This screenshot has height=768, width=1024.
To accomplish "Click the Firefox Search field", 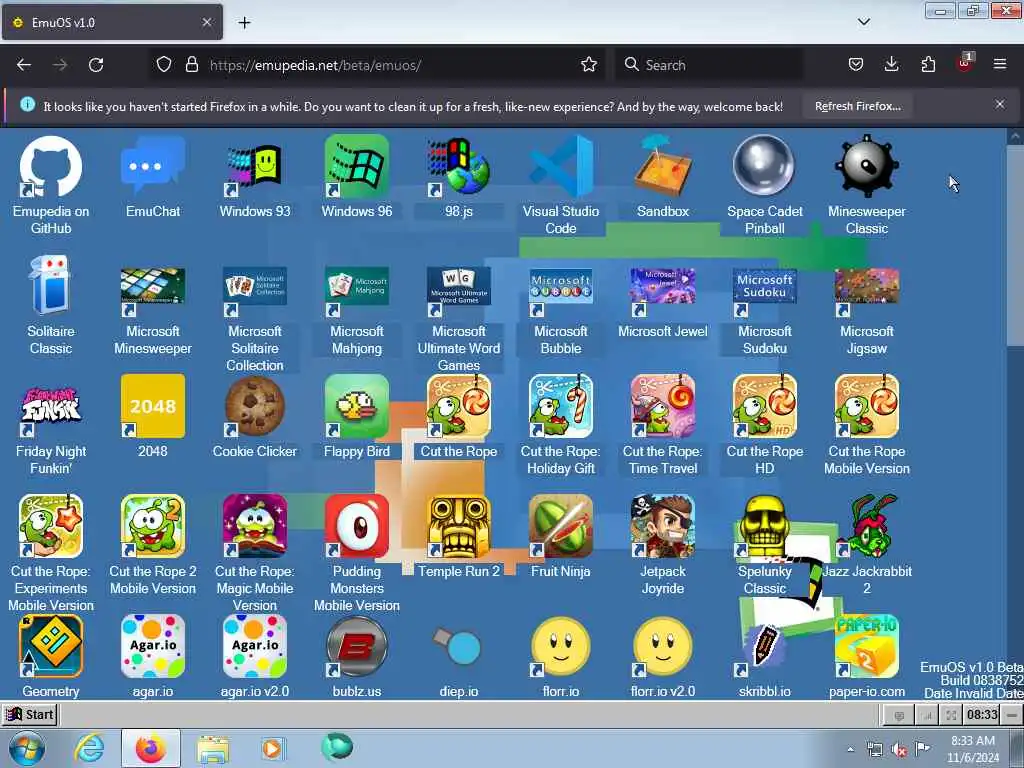I will pos(709,65).
